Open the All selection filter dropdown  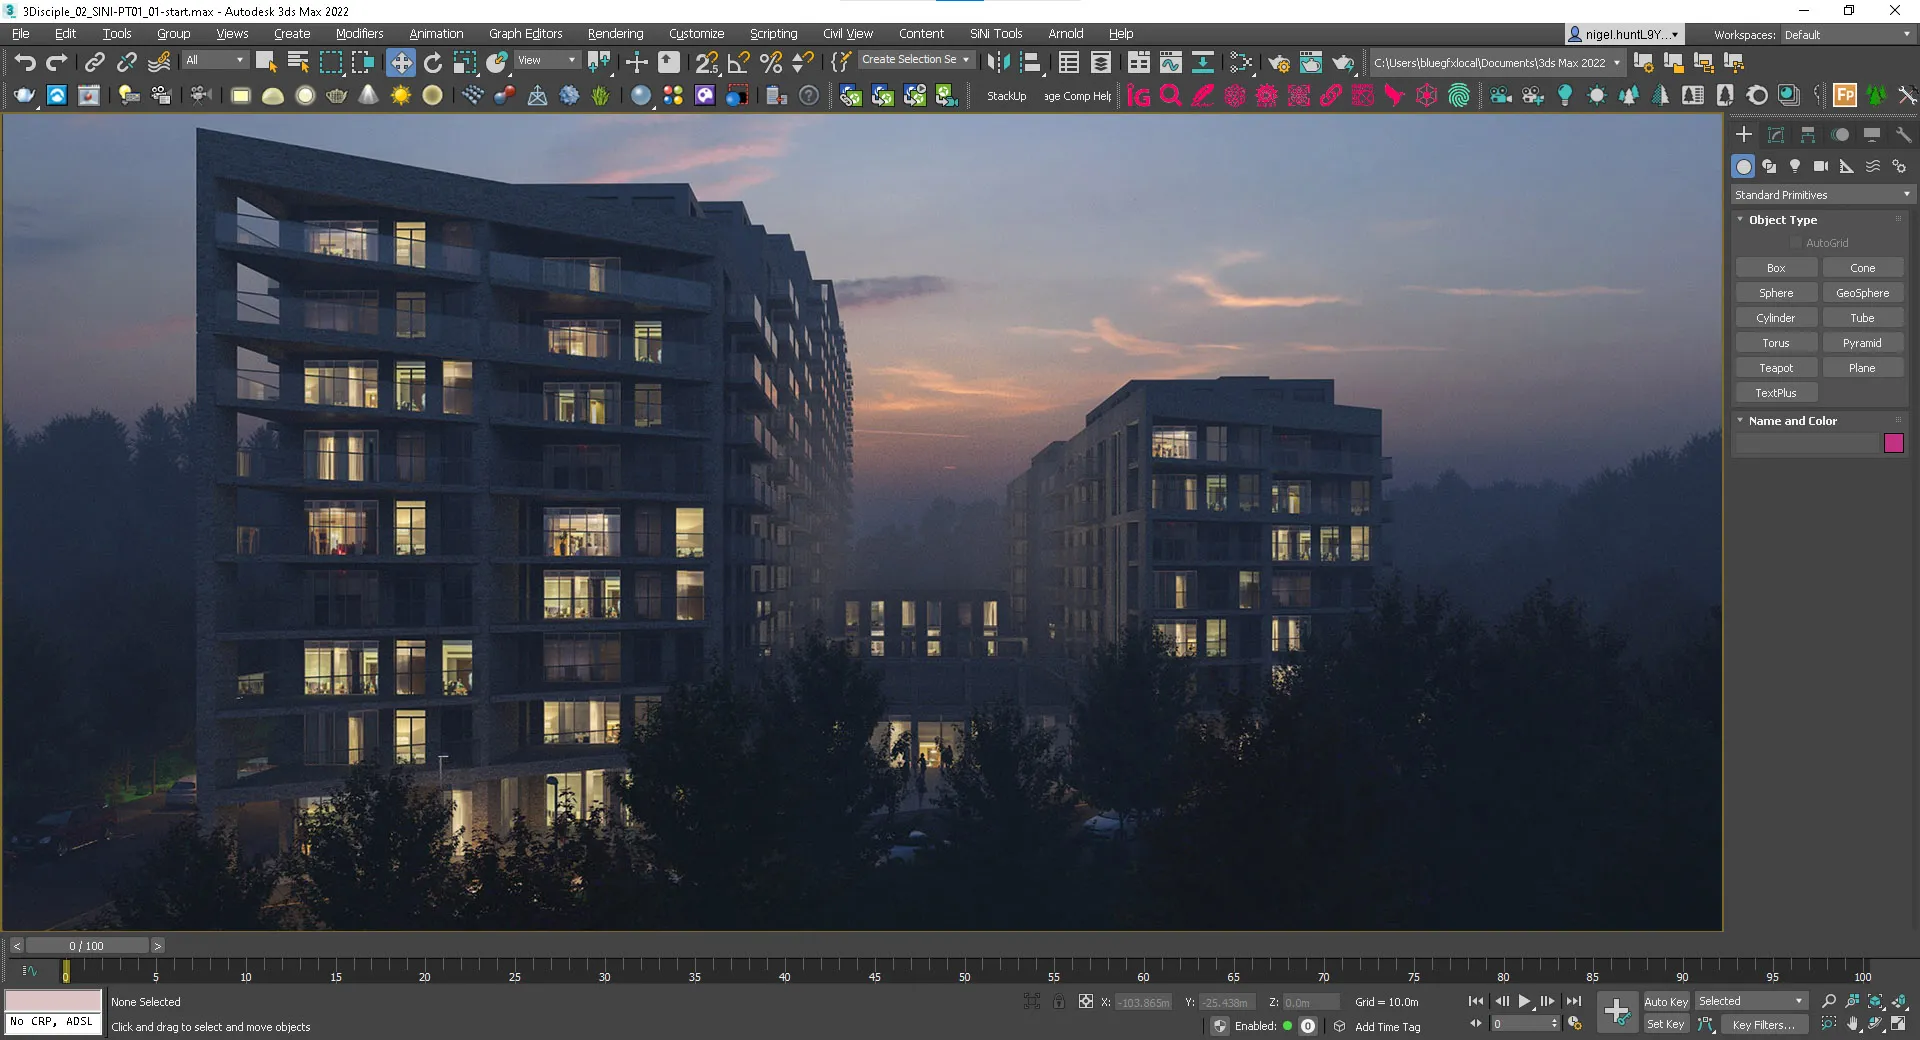point(214,60)
